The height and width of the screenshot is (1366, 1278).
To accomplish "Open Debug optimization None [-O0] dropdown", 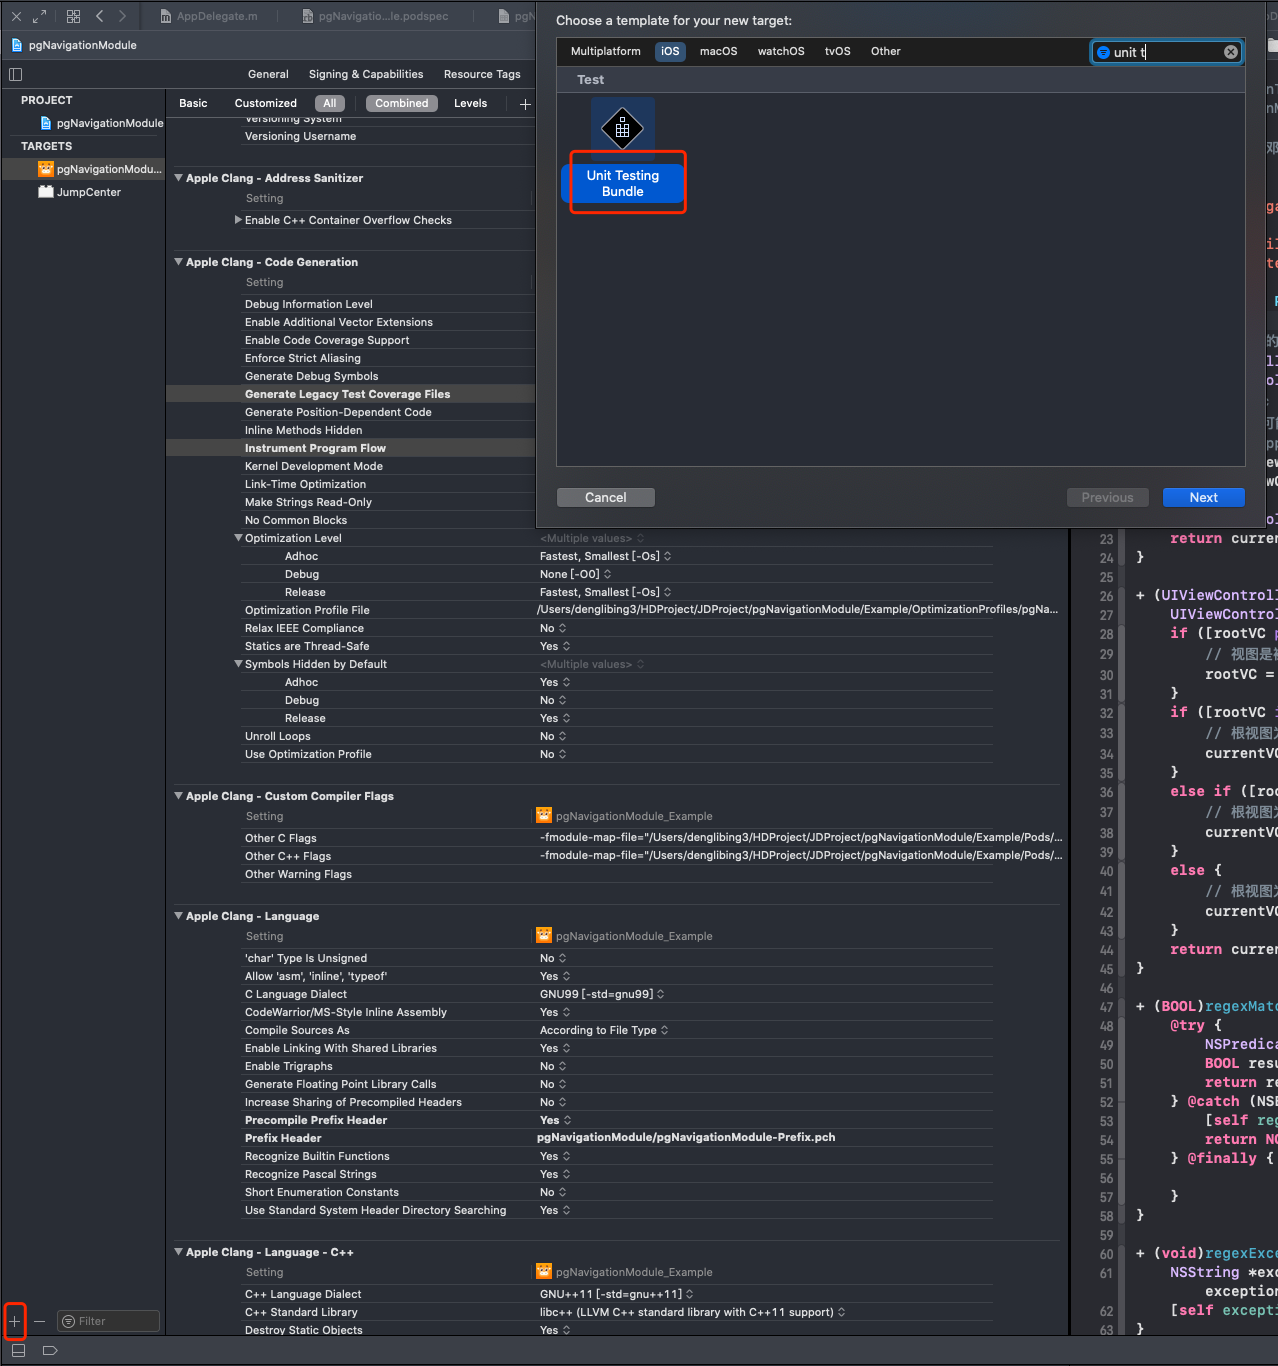I will pyautogui.click(x=575, y=574).
